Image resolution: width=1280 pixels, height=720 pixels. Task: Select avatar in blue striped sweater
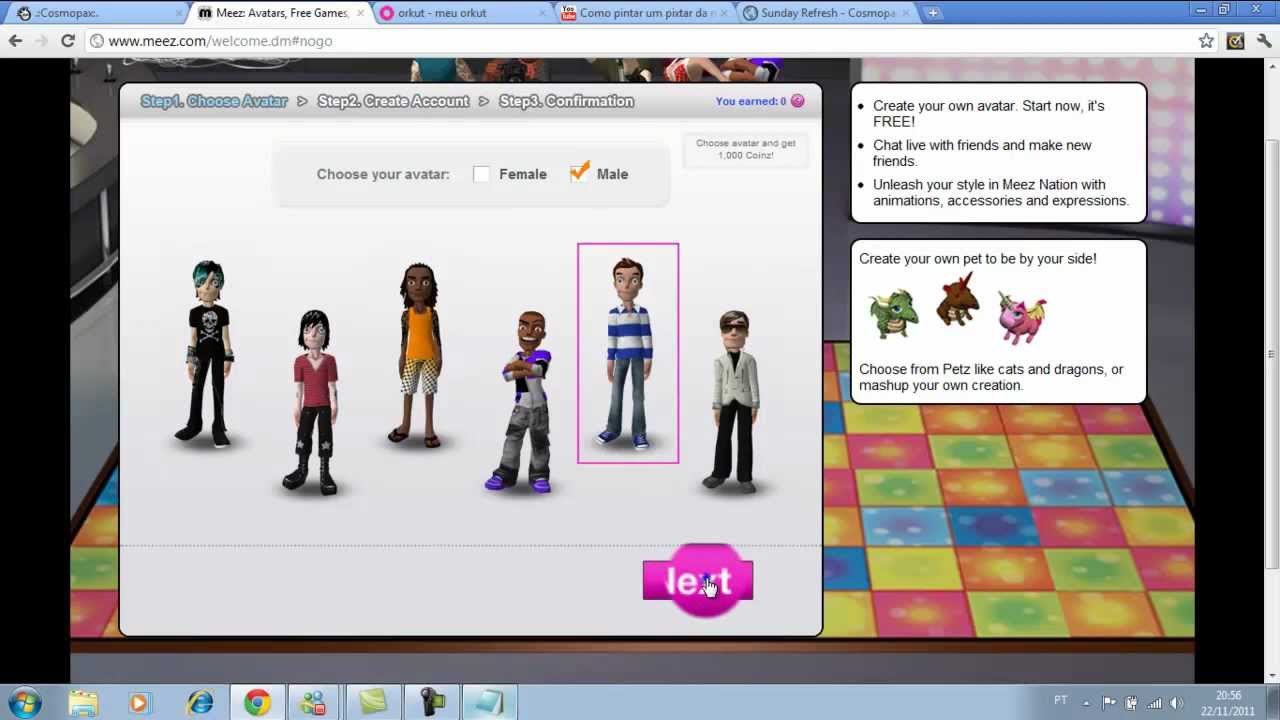tap(628, 353)
